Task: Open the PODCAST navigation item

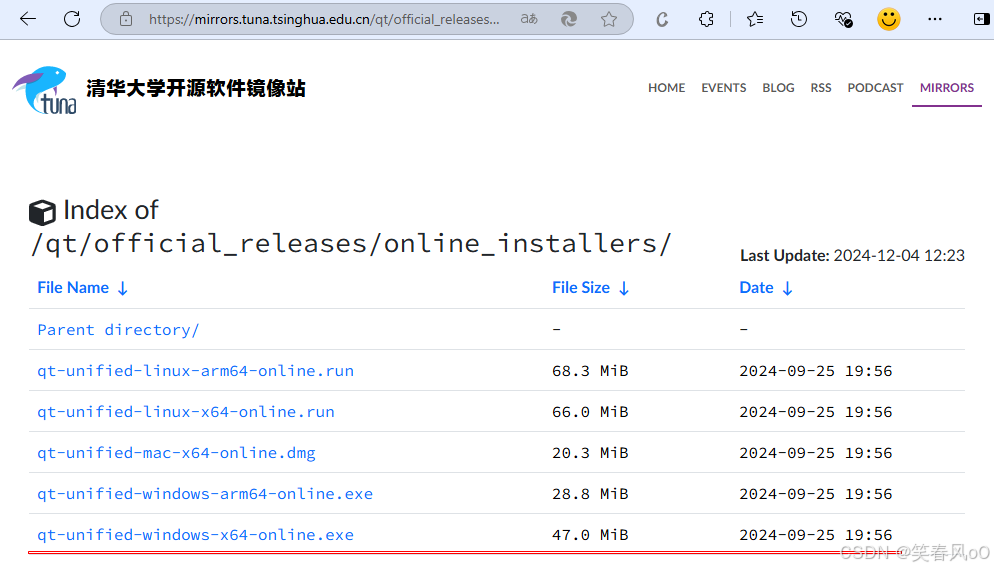Action: pyautogui.click(x=875, y=87)
